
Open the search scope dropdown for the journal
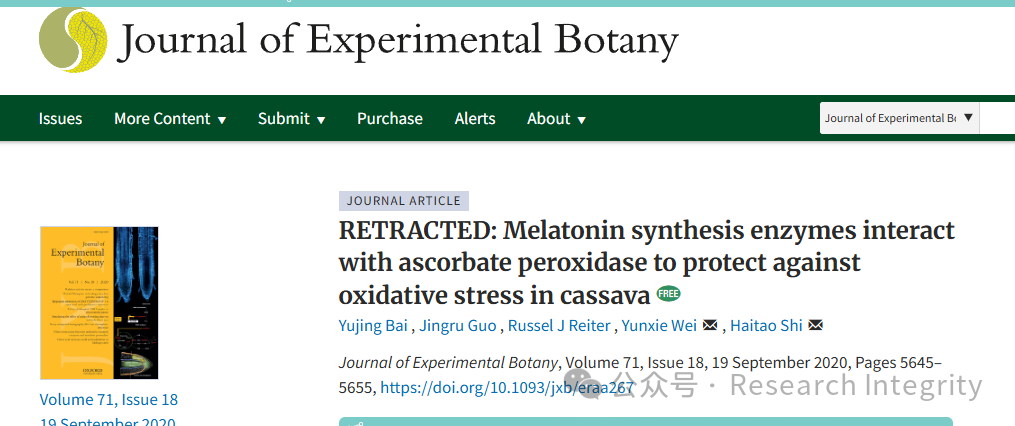point(900,118)
